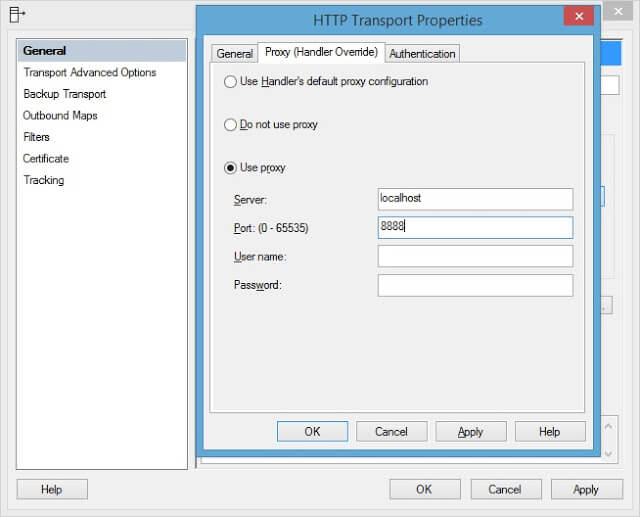Close the background parent window
640x517 pixels.
click(x=618, y=11)
